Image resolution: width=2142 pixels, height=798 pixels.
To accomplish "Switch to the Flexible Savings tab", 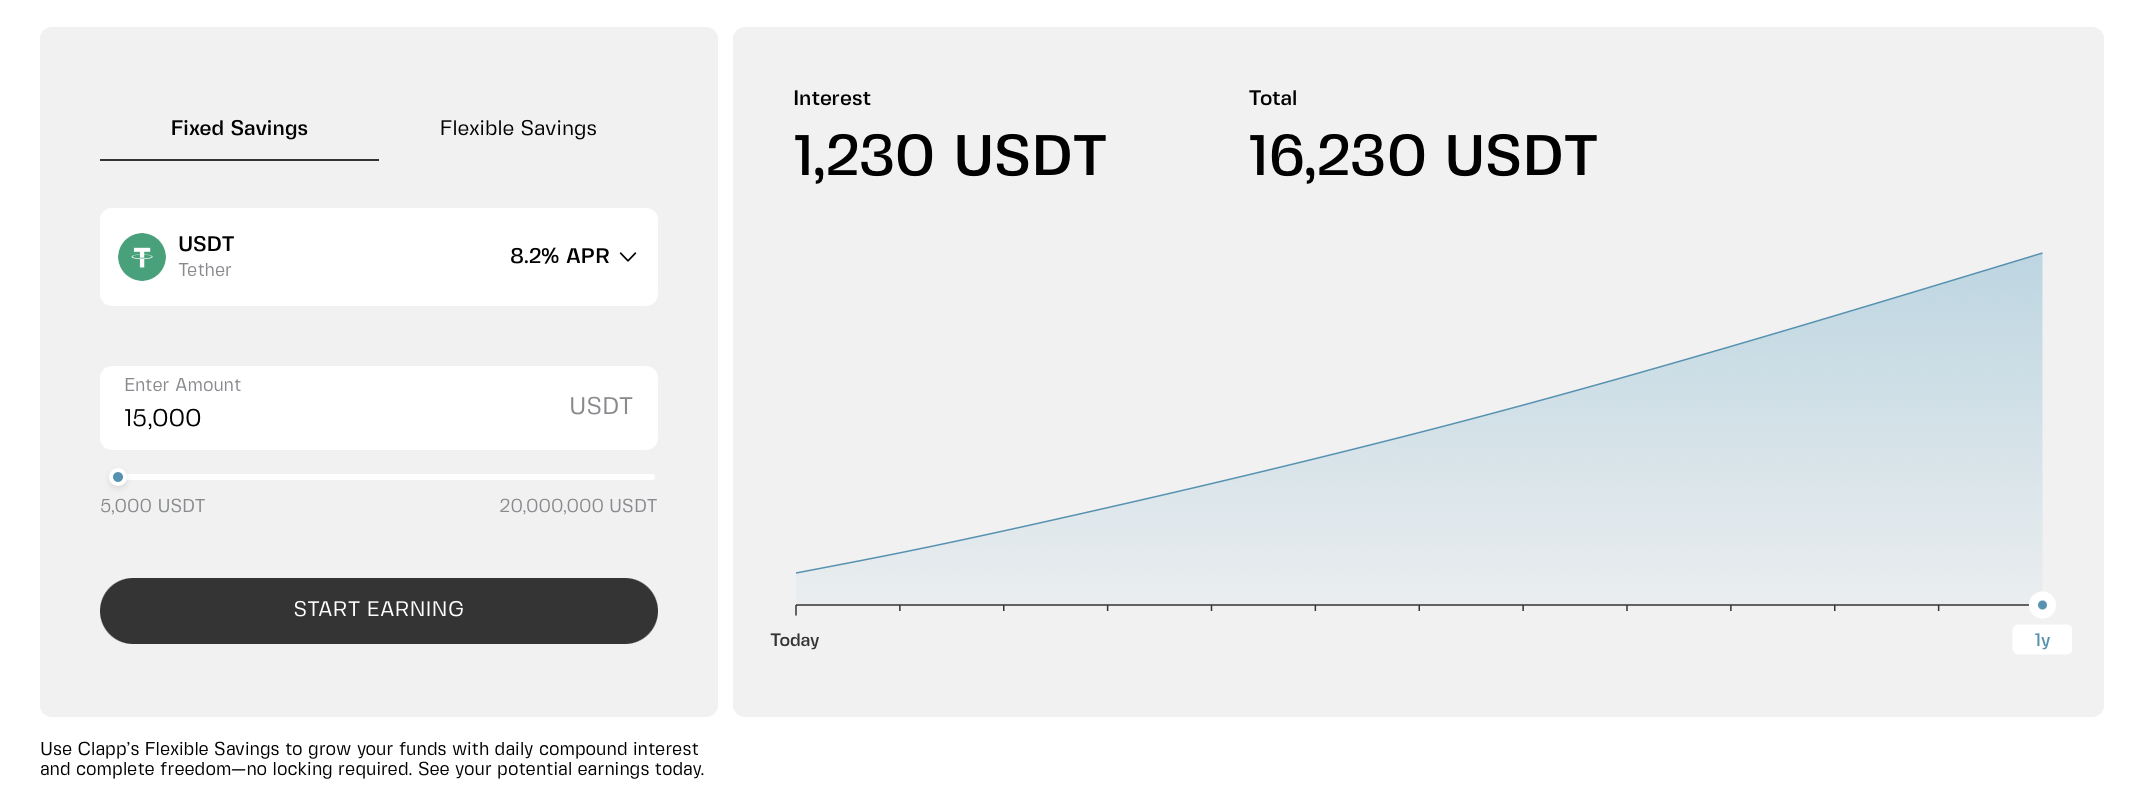I will (518, 128).
